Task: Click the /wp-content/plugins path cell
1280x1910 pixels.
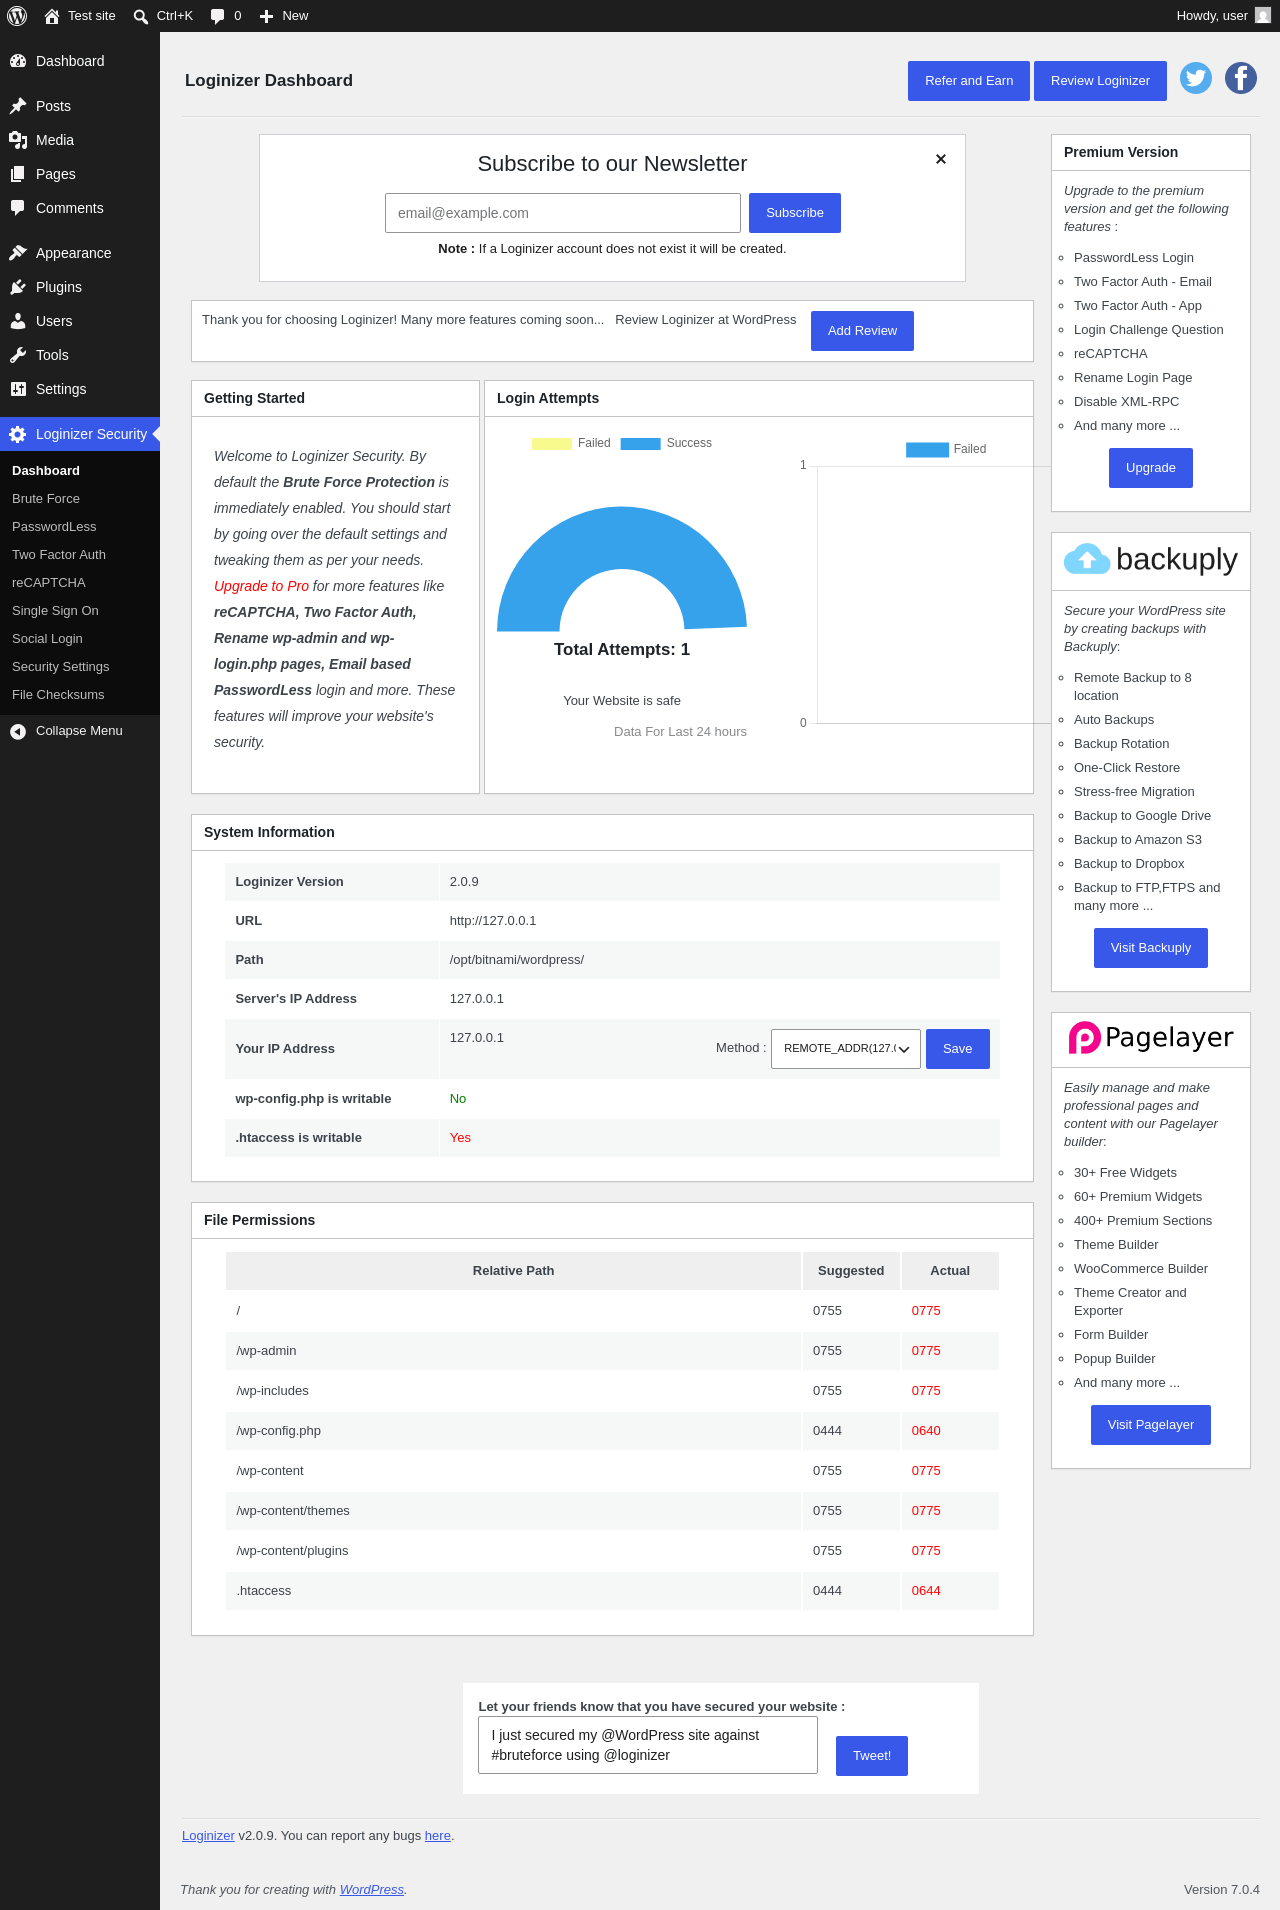Action: [x=513, y=1551]
